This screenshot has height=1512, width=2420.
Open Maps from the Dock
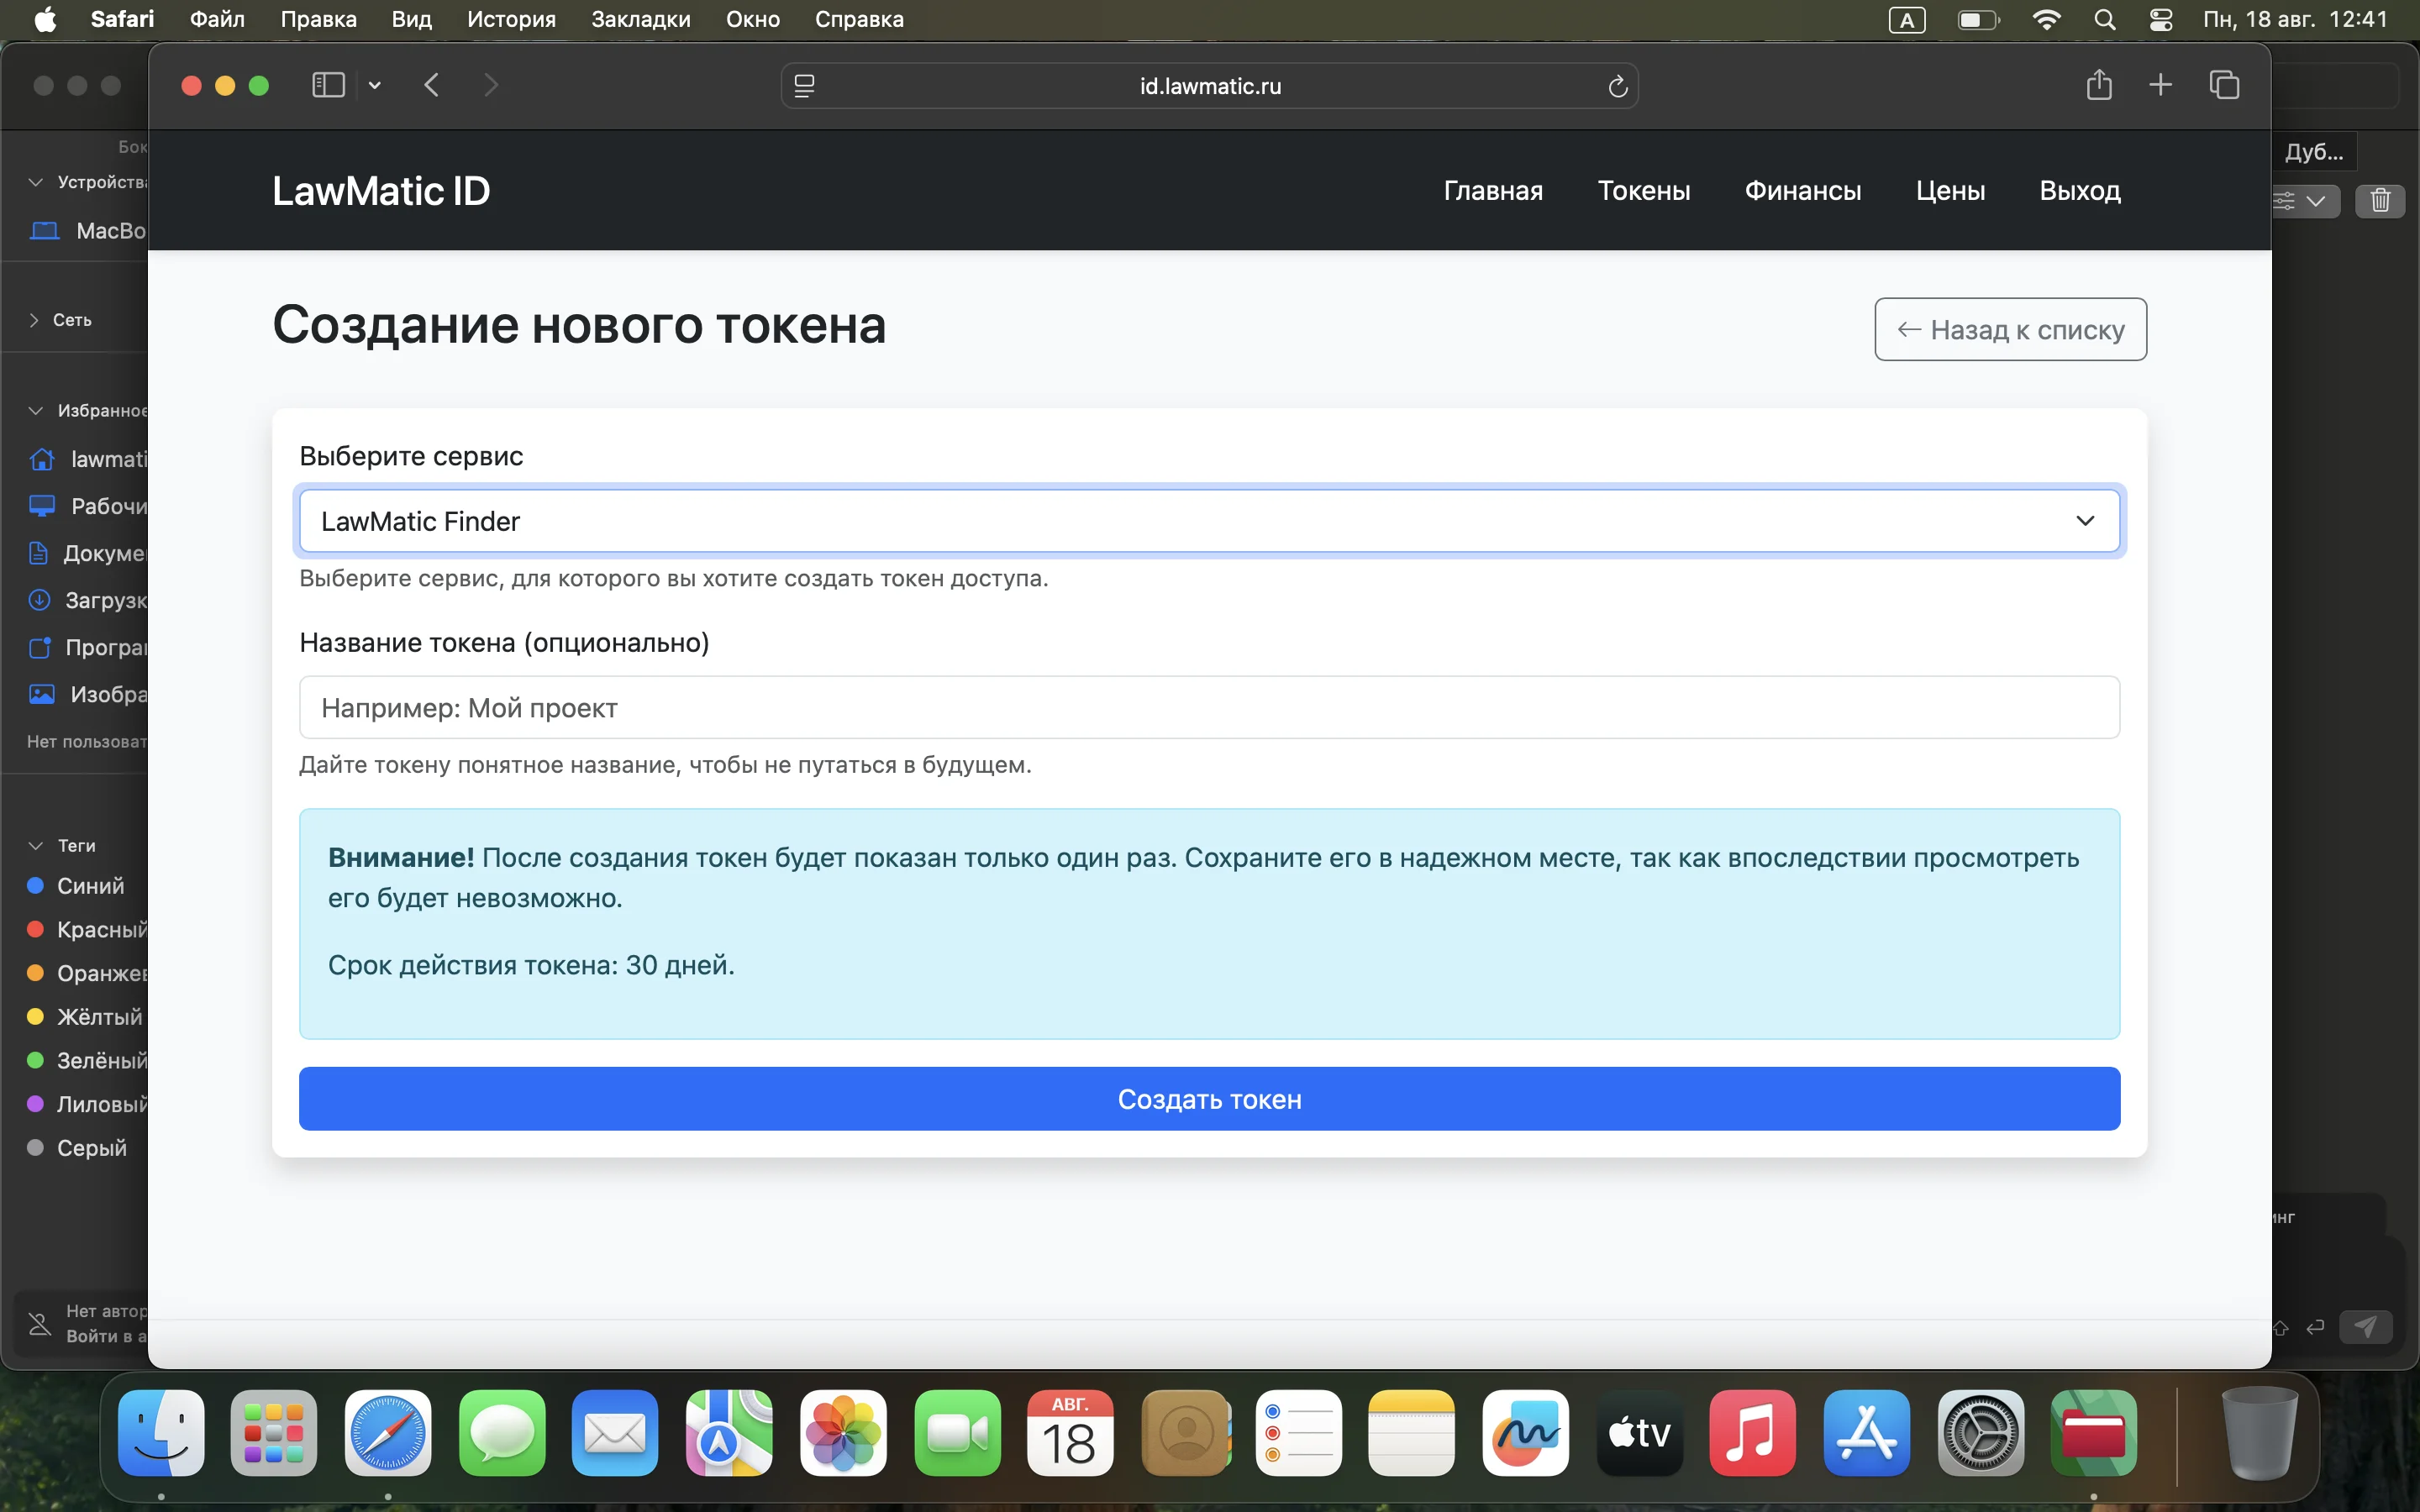click(729, 1432)
